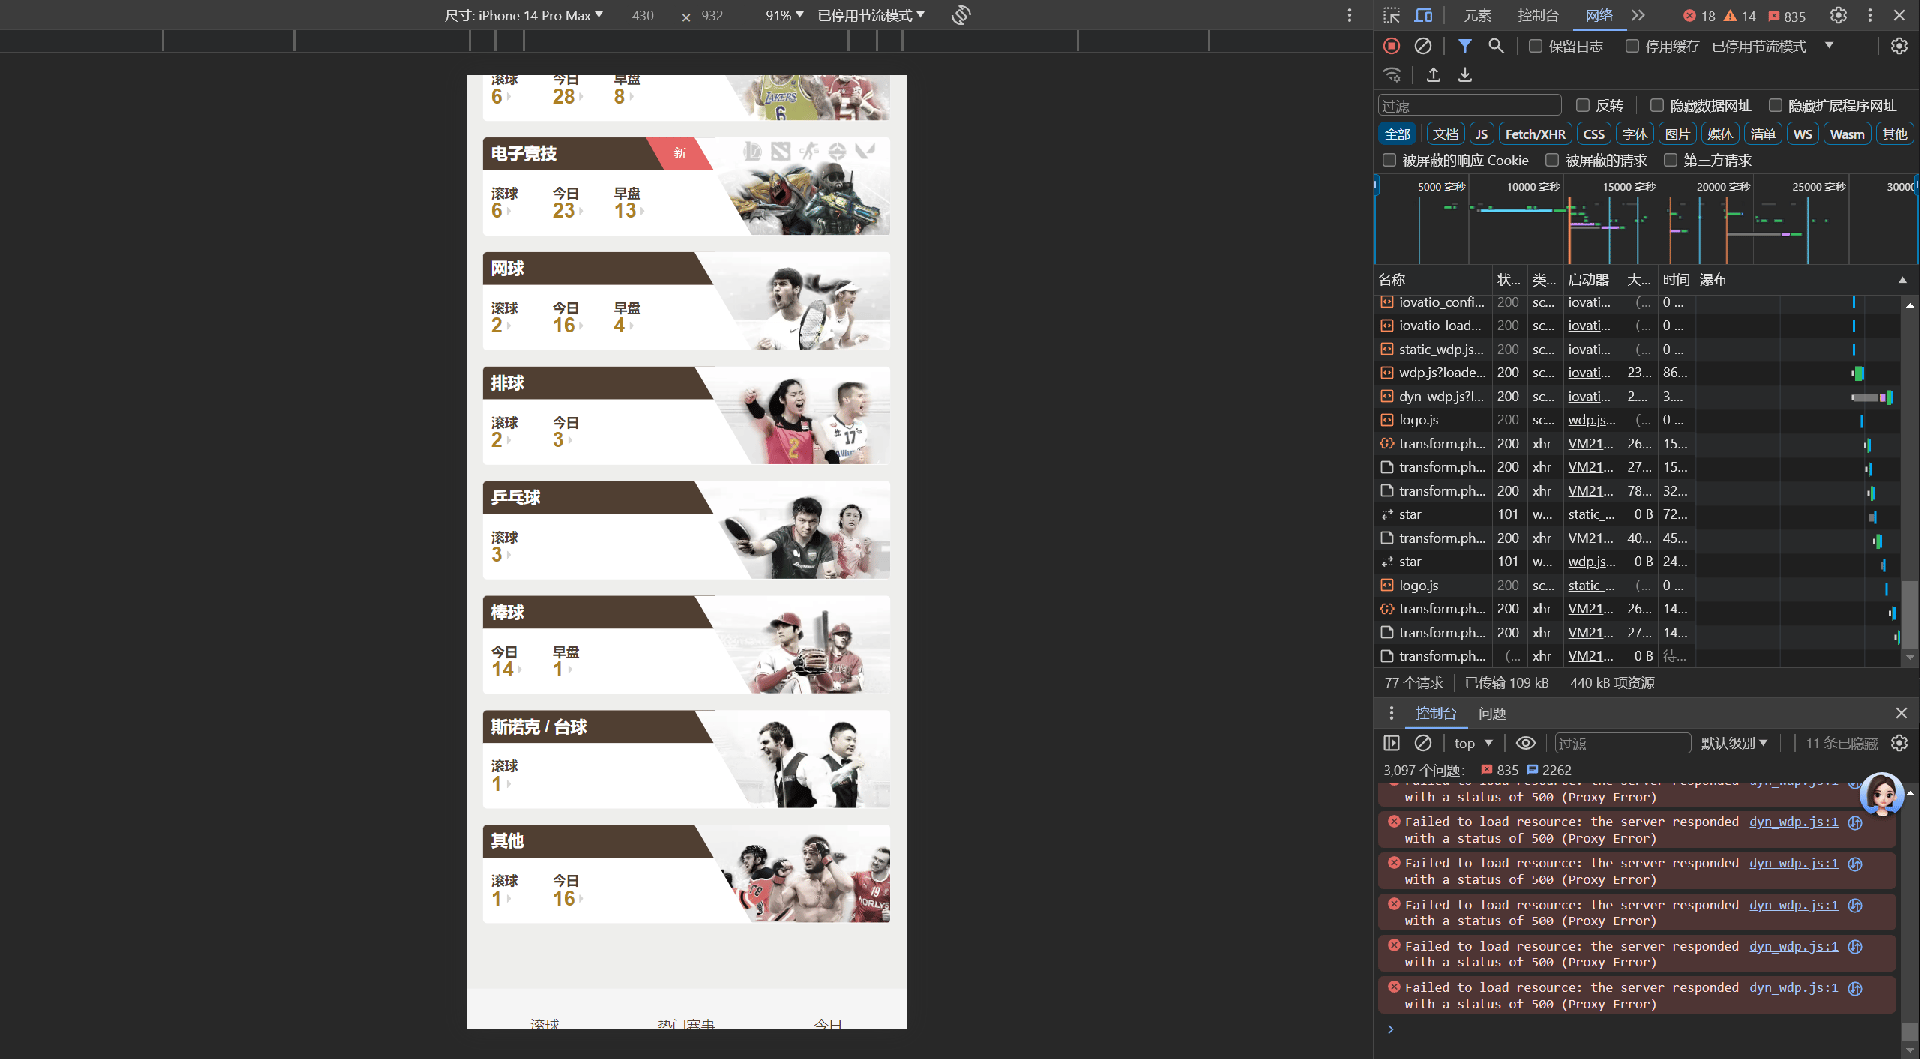Check the 被屏蔽的响应 Cookie checkbox

(x=1389, y=160)
